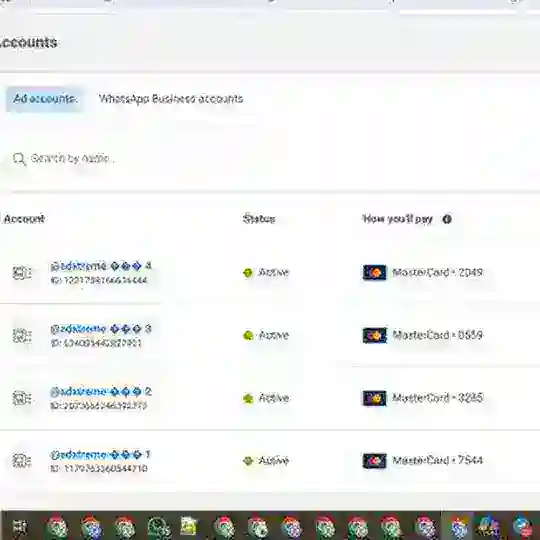
Task: Click the How you'll pay info icon
Action: pos(447,219)
